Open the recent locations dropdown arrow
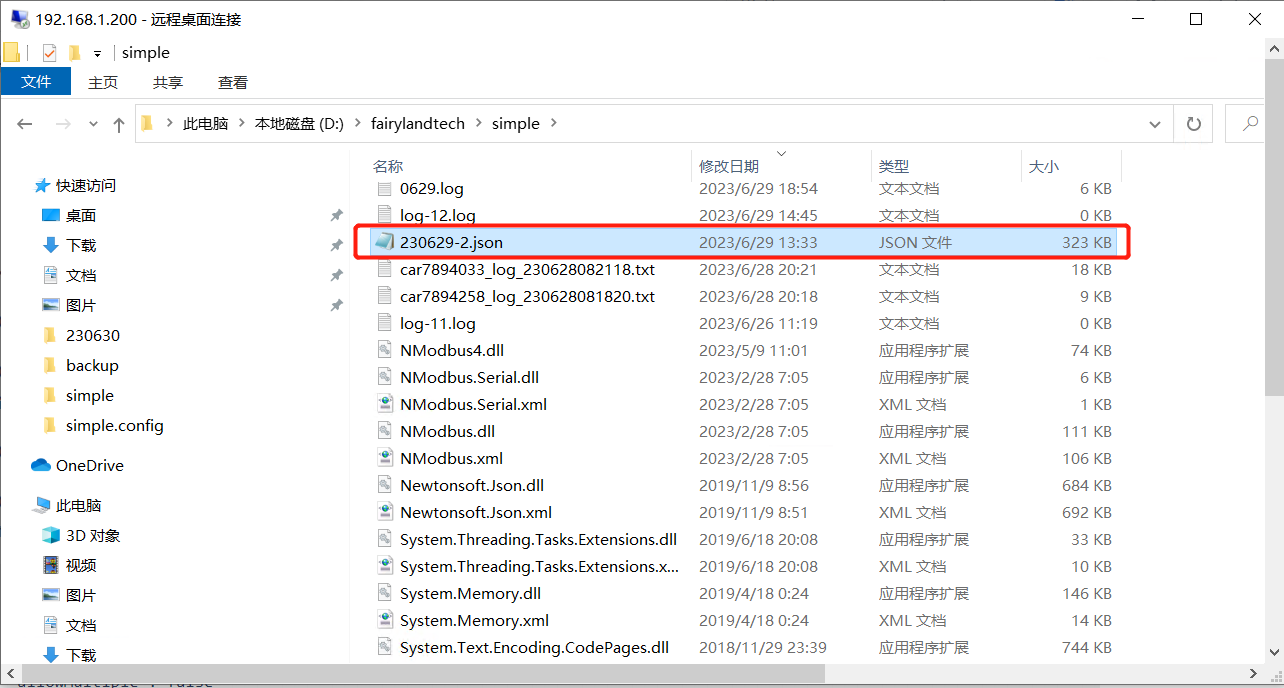This screenshot has width=1284, height=688. tap(94, 124)
